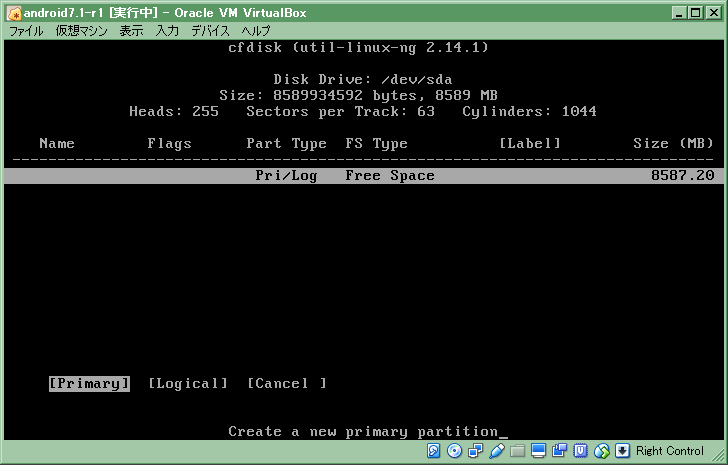Viewport: 728px width, 465px height.
Task: Click the Create a new primary partition hint
Action: (363, 432)
